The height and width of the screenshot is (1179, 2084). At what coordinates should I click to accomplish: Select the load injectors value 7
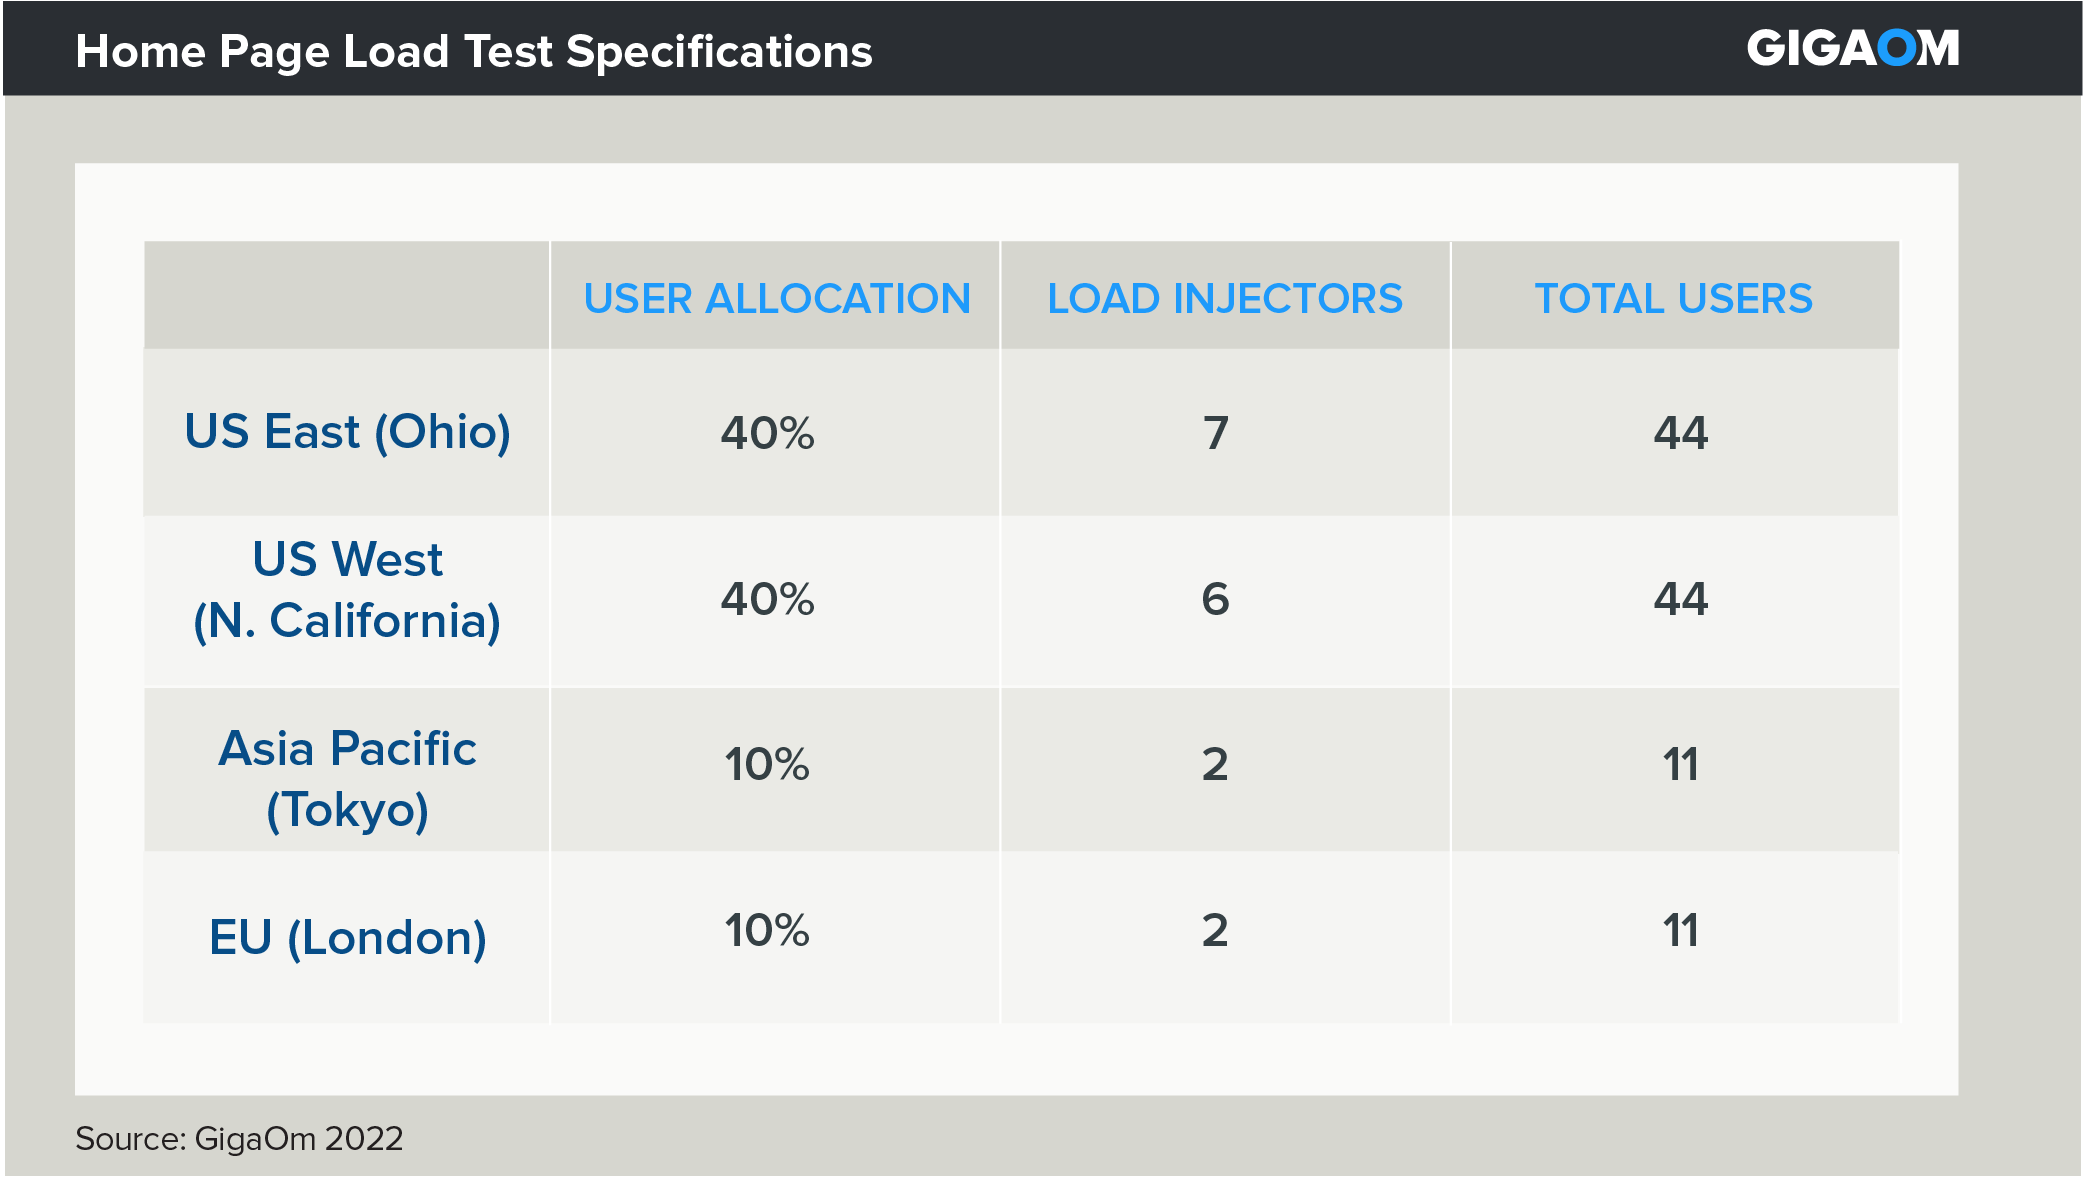1215,433
